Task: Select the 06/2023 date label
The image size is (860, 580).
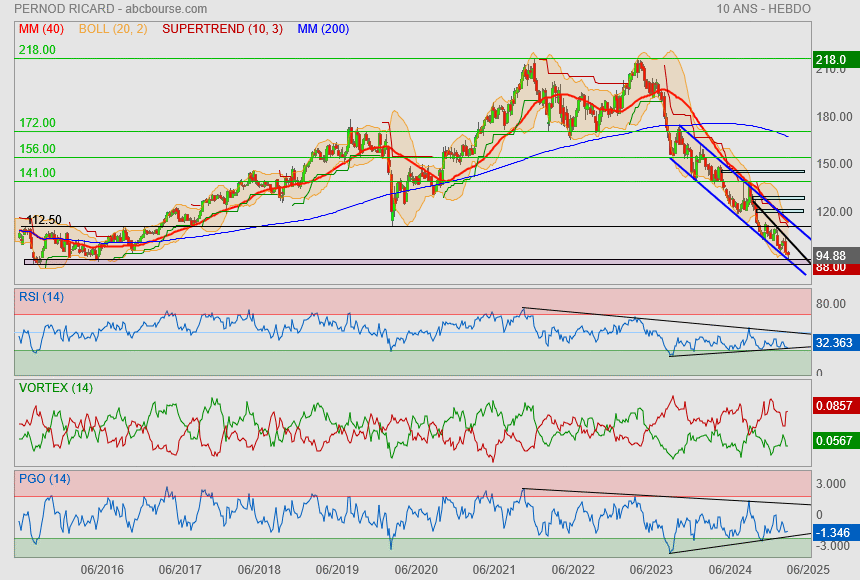Action: pyautogui.click(x=651, y=570)
